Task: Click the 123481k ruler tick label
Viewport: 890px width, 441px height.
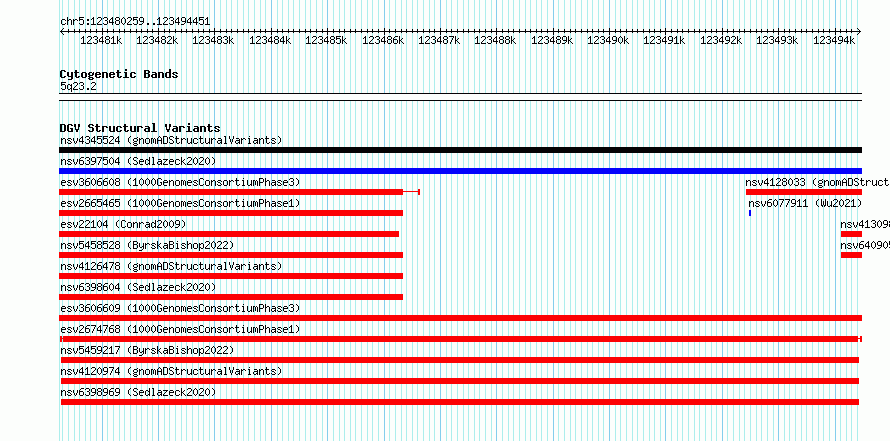Action: click(101, 40)
